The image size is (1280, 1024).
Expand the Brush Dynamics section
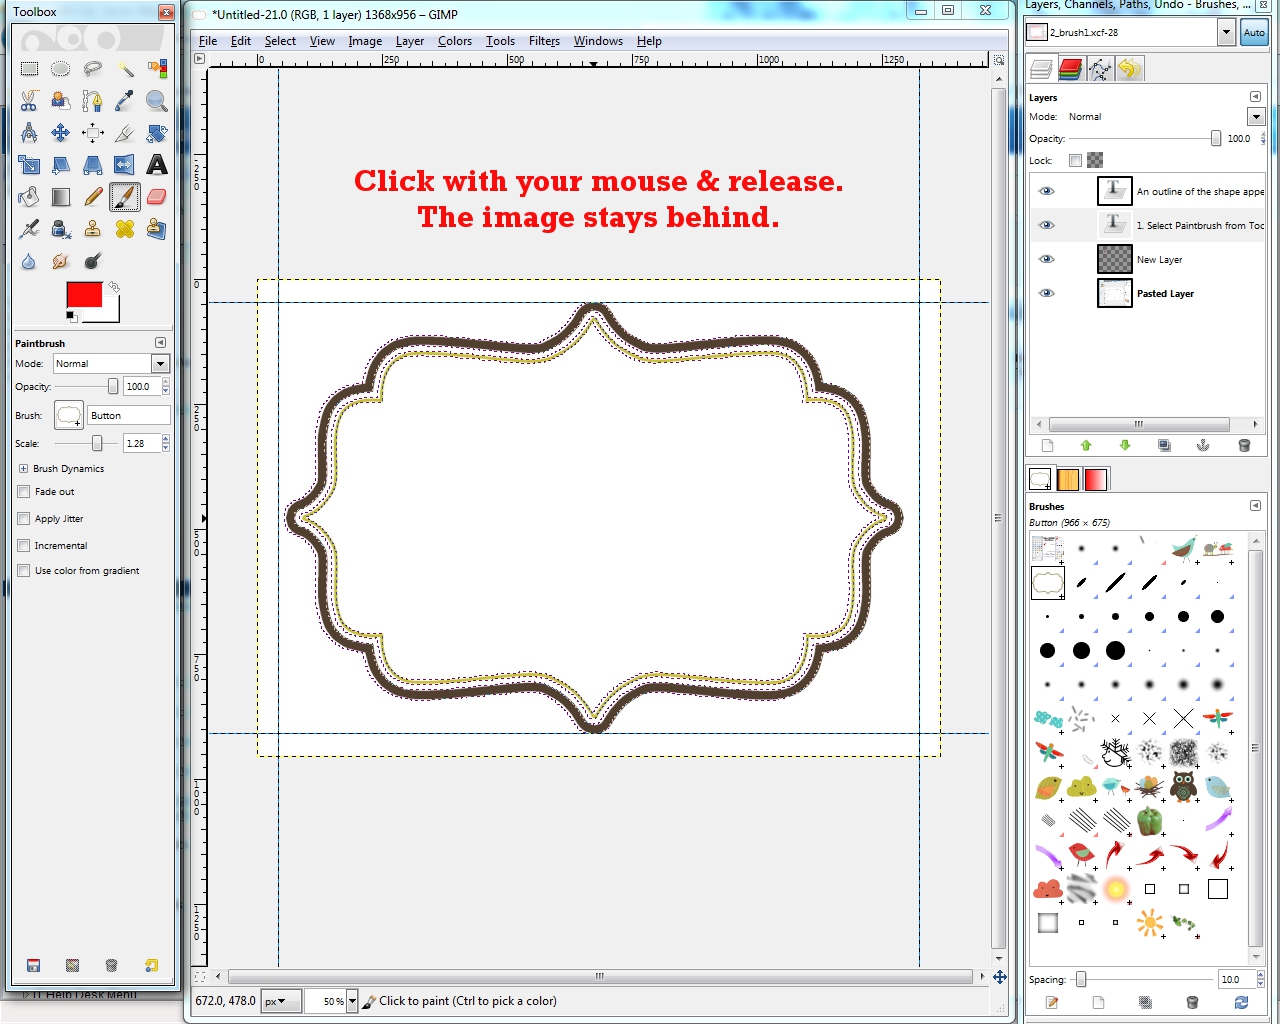click(x=22, y=468)
